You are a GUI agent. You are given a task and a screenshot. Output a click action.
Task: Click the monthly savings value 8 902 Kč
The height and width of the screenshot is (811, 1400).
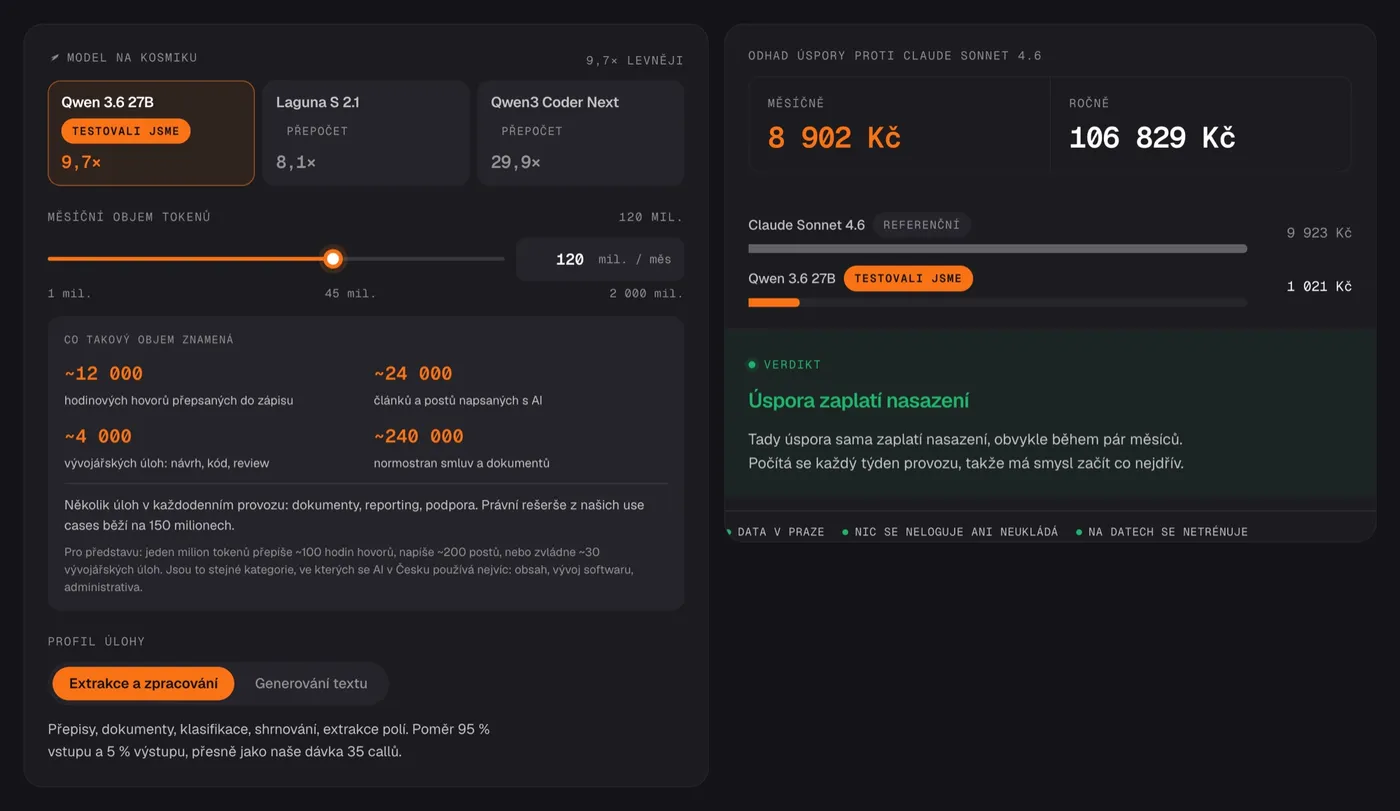coord(834,138)
